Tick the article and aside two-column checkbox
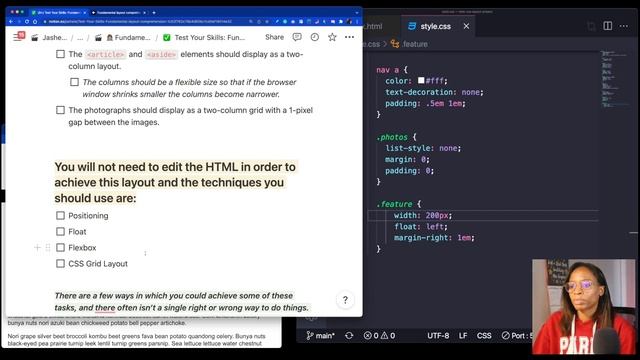This screenshot has height=360, width=640. pos(60,54)
